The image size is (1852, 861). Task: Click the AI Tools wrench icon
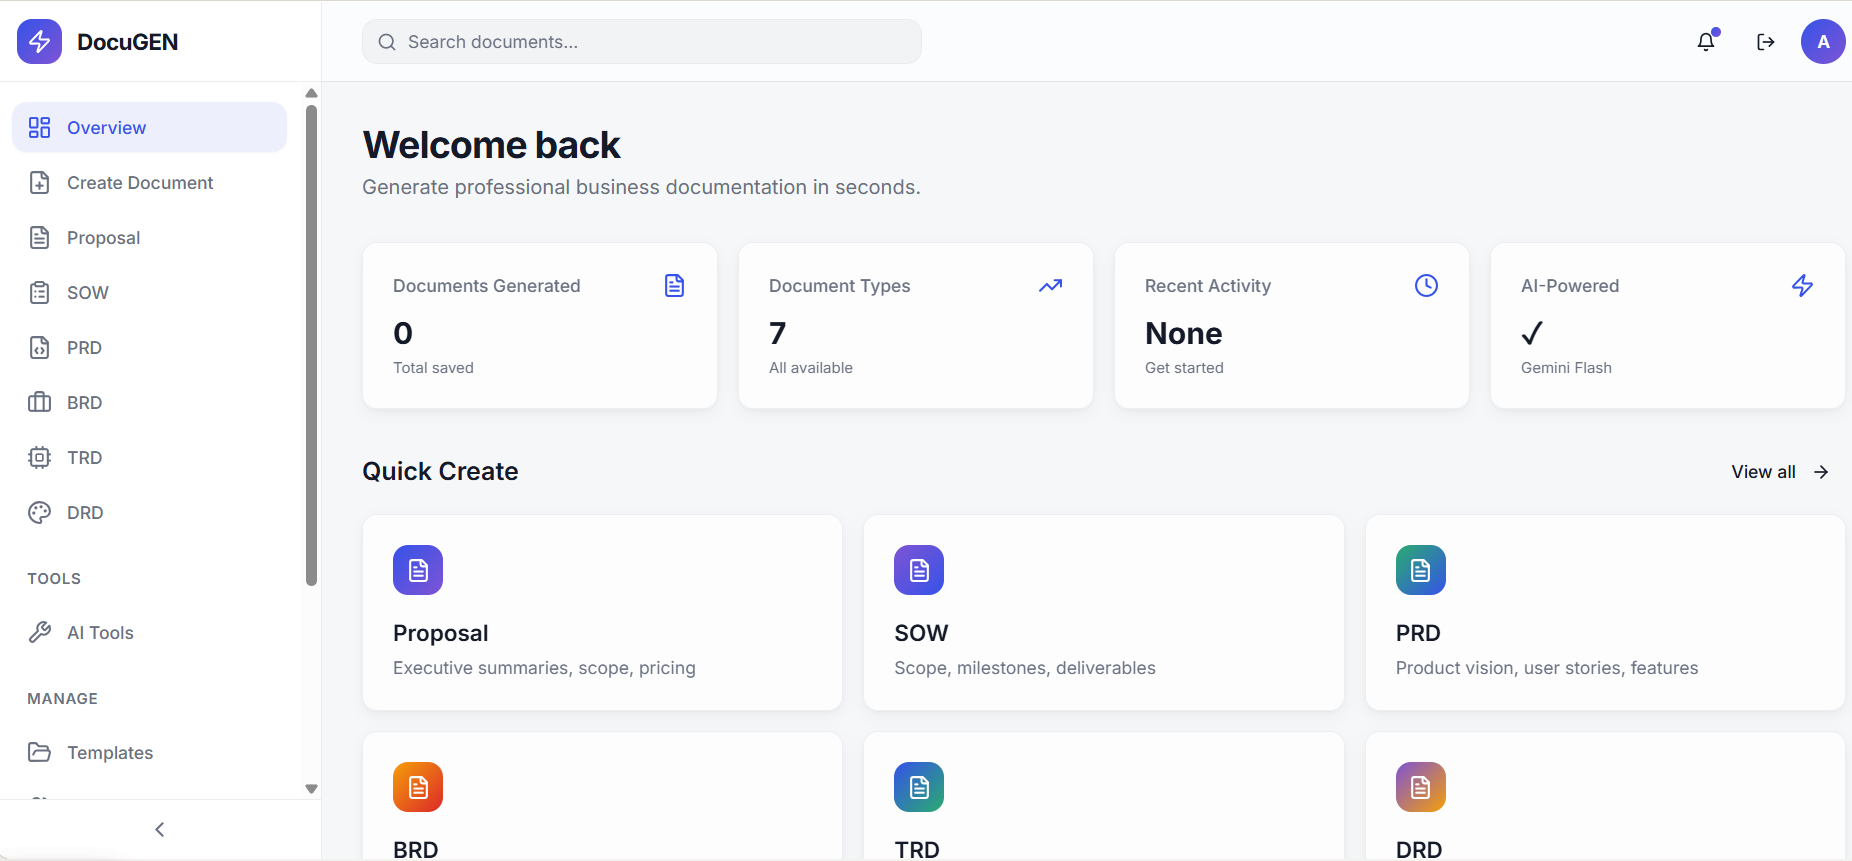pos(39,632)
